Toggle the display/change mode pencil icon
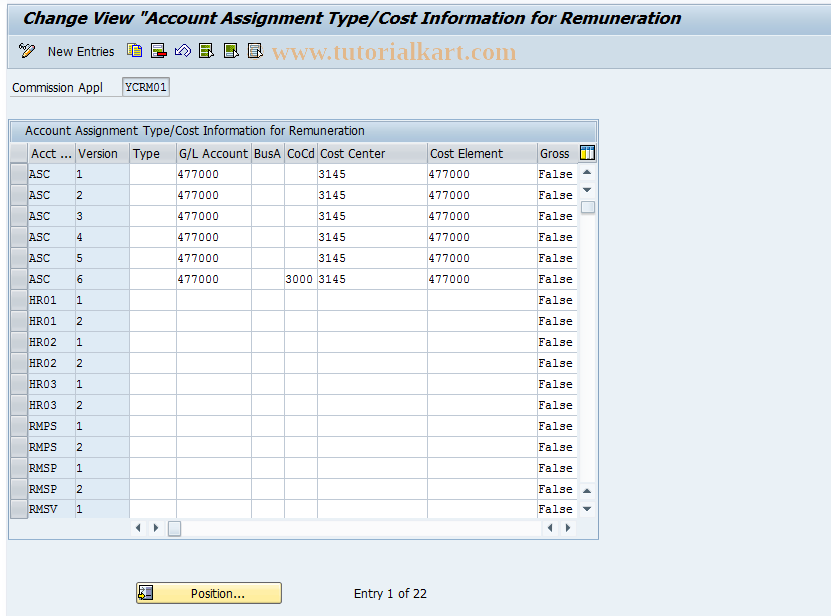 (26, 51)
